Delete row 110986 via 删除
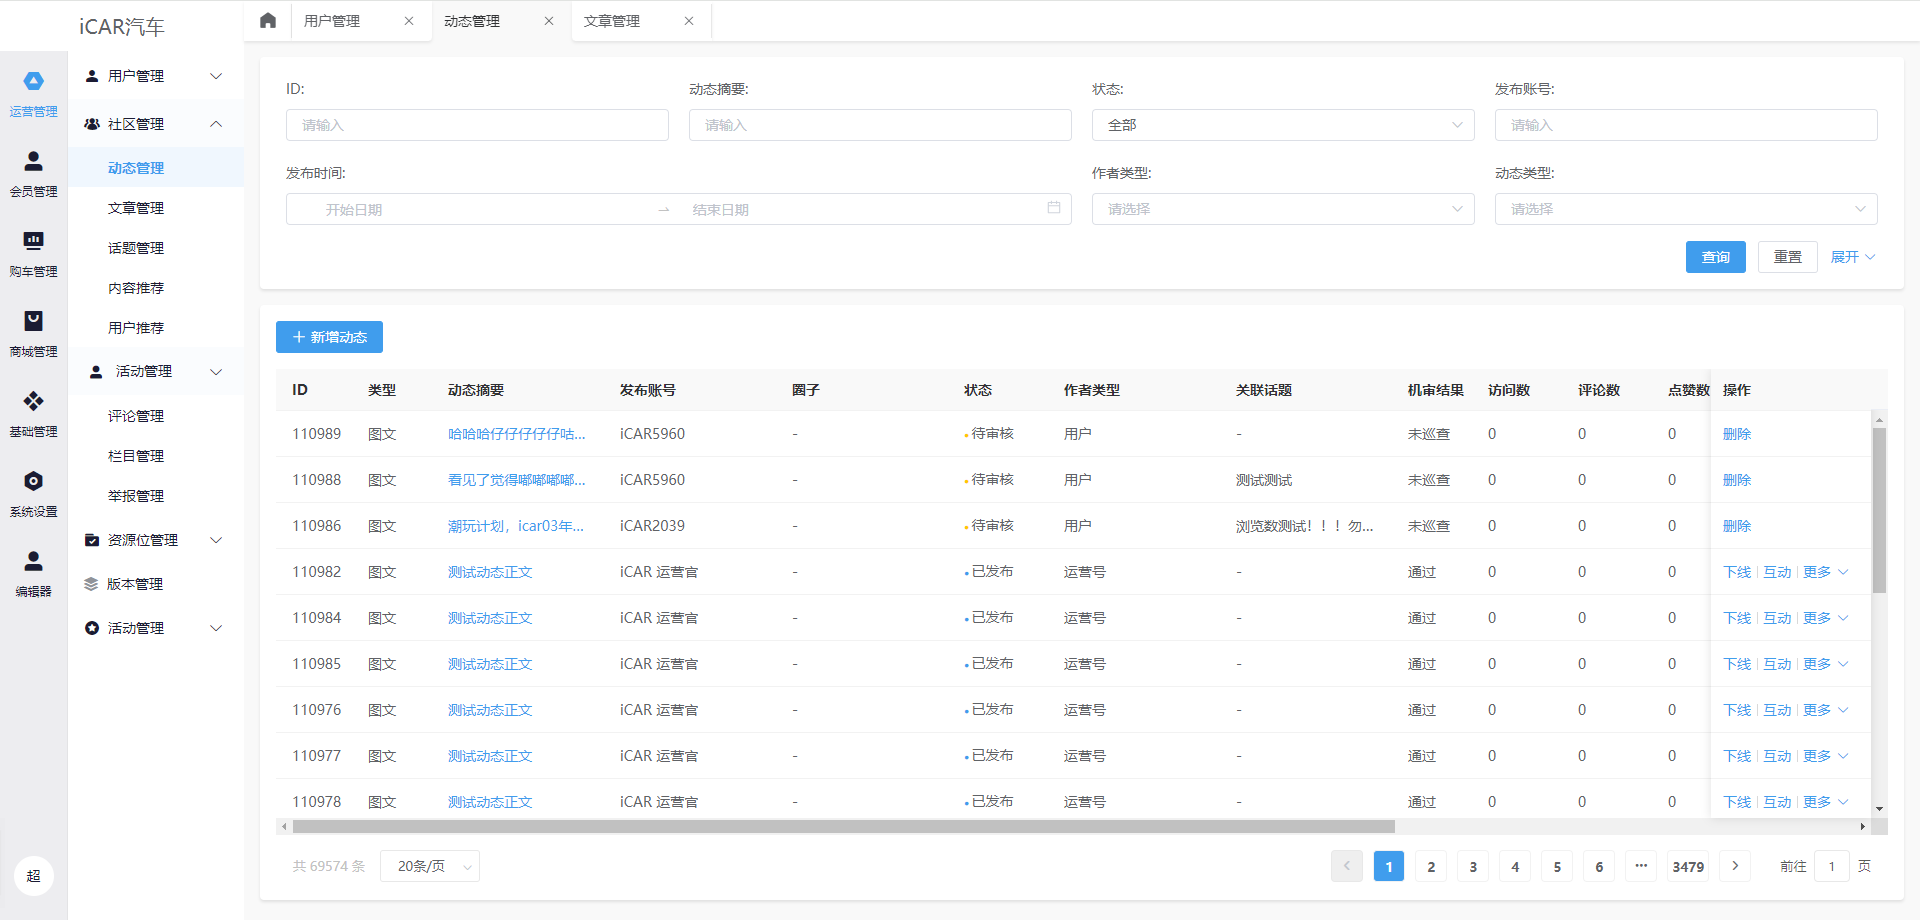The height and width of the screenshot is (920, 1920). [1737, 526]
